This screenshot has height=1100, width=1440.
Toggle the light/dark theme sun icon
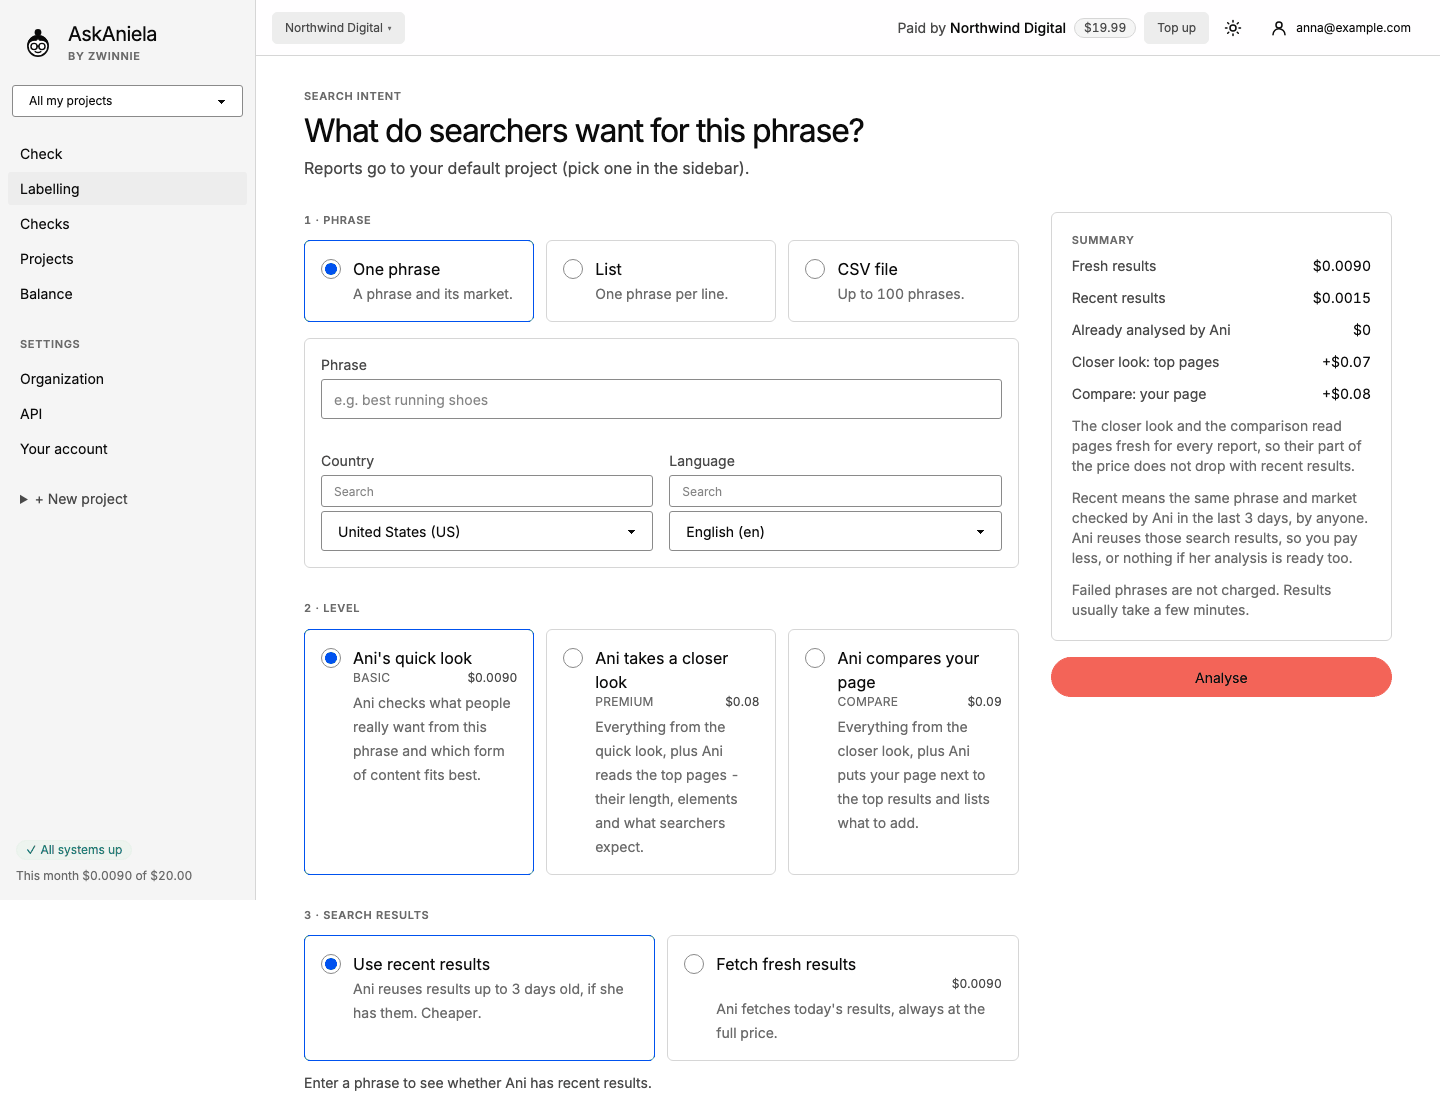tap(1233, 28)
